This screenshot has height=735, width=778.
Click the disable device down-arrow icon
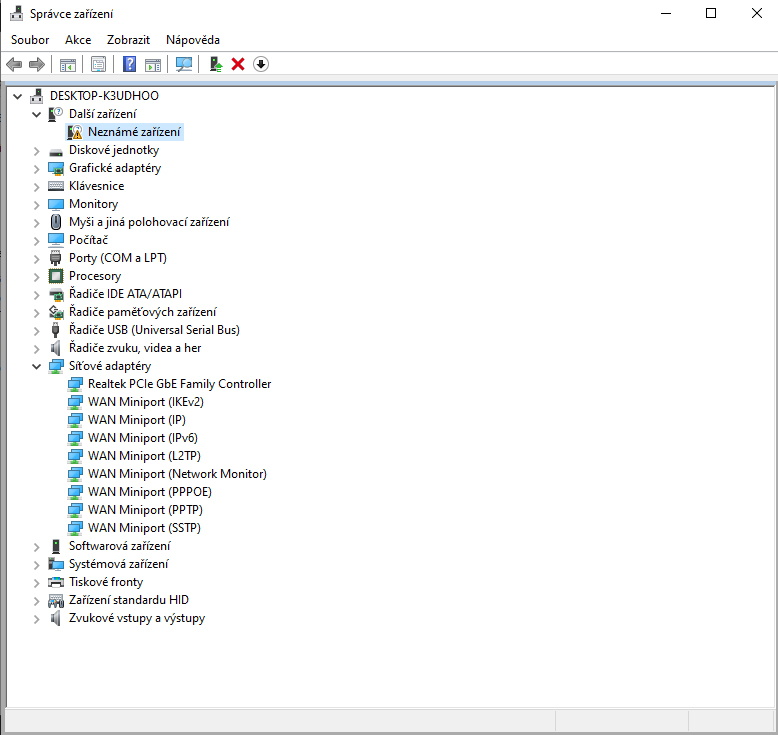[261, 64]
